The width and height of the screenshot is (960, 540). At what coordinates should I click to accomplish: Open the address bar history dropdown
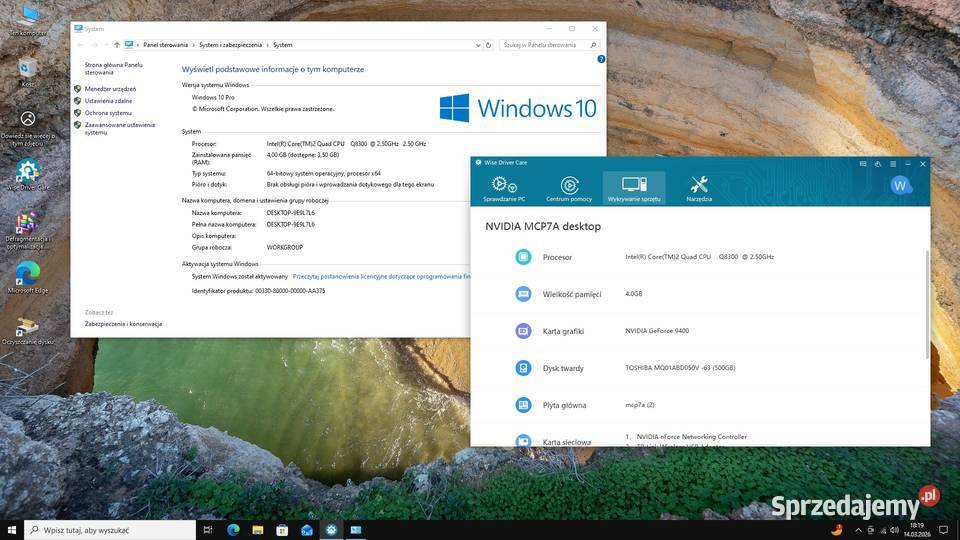click(478, 45)
